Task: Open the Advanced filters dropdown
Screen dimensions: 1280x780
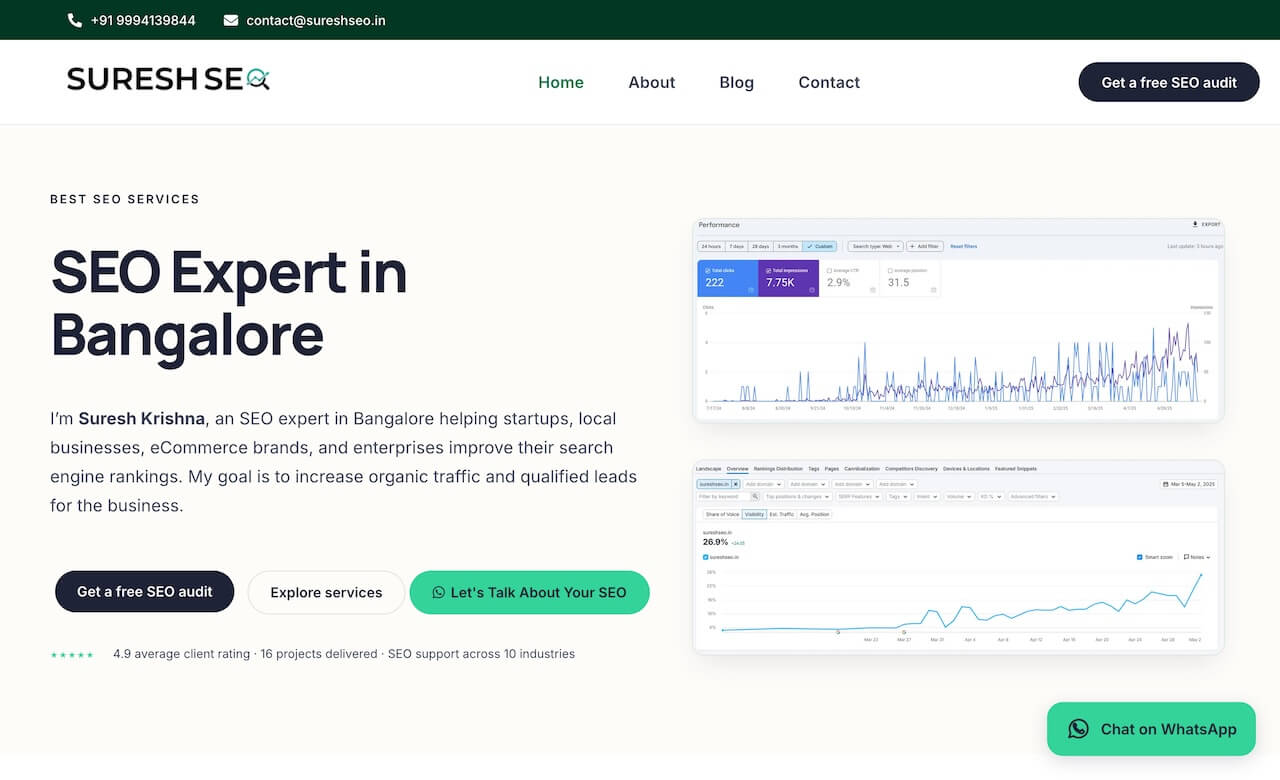Action: (1033, 497)
